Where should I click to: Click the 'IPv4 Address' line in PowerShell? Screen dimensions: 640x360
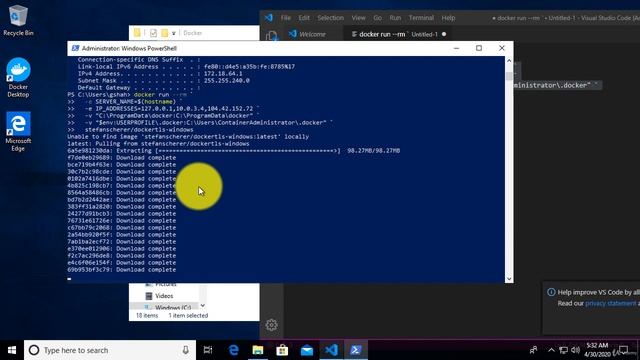tap(160, 73)
